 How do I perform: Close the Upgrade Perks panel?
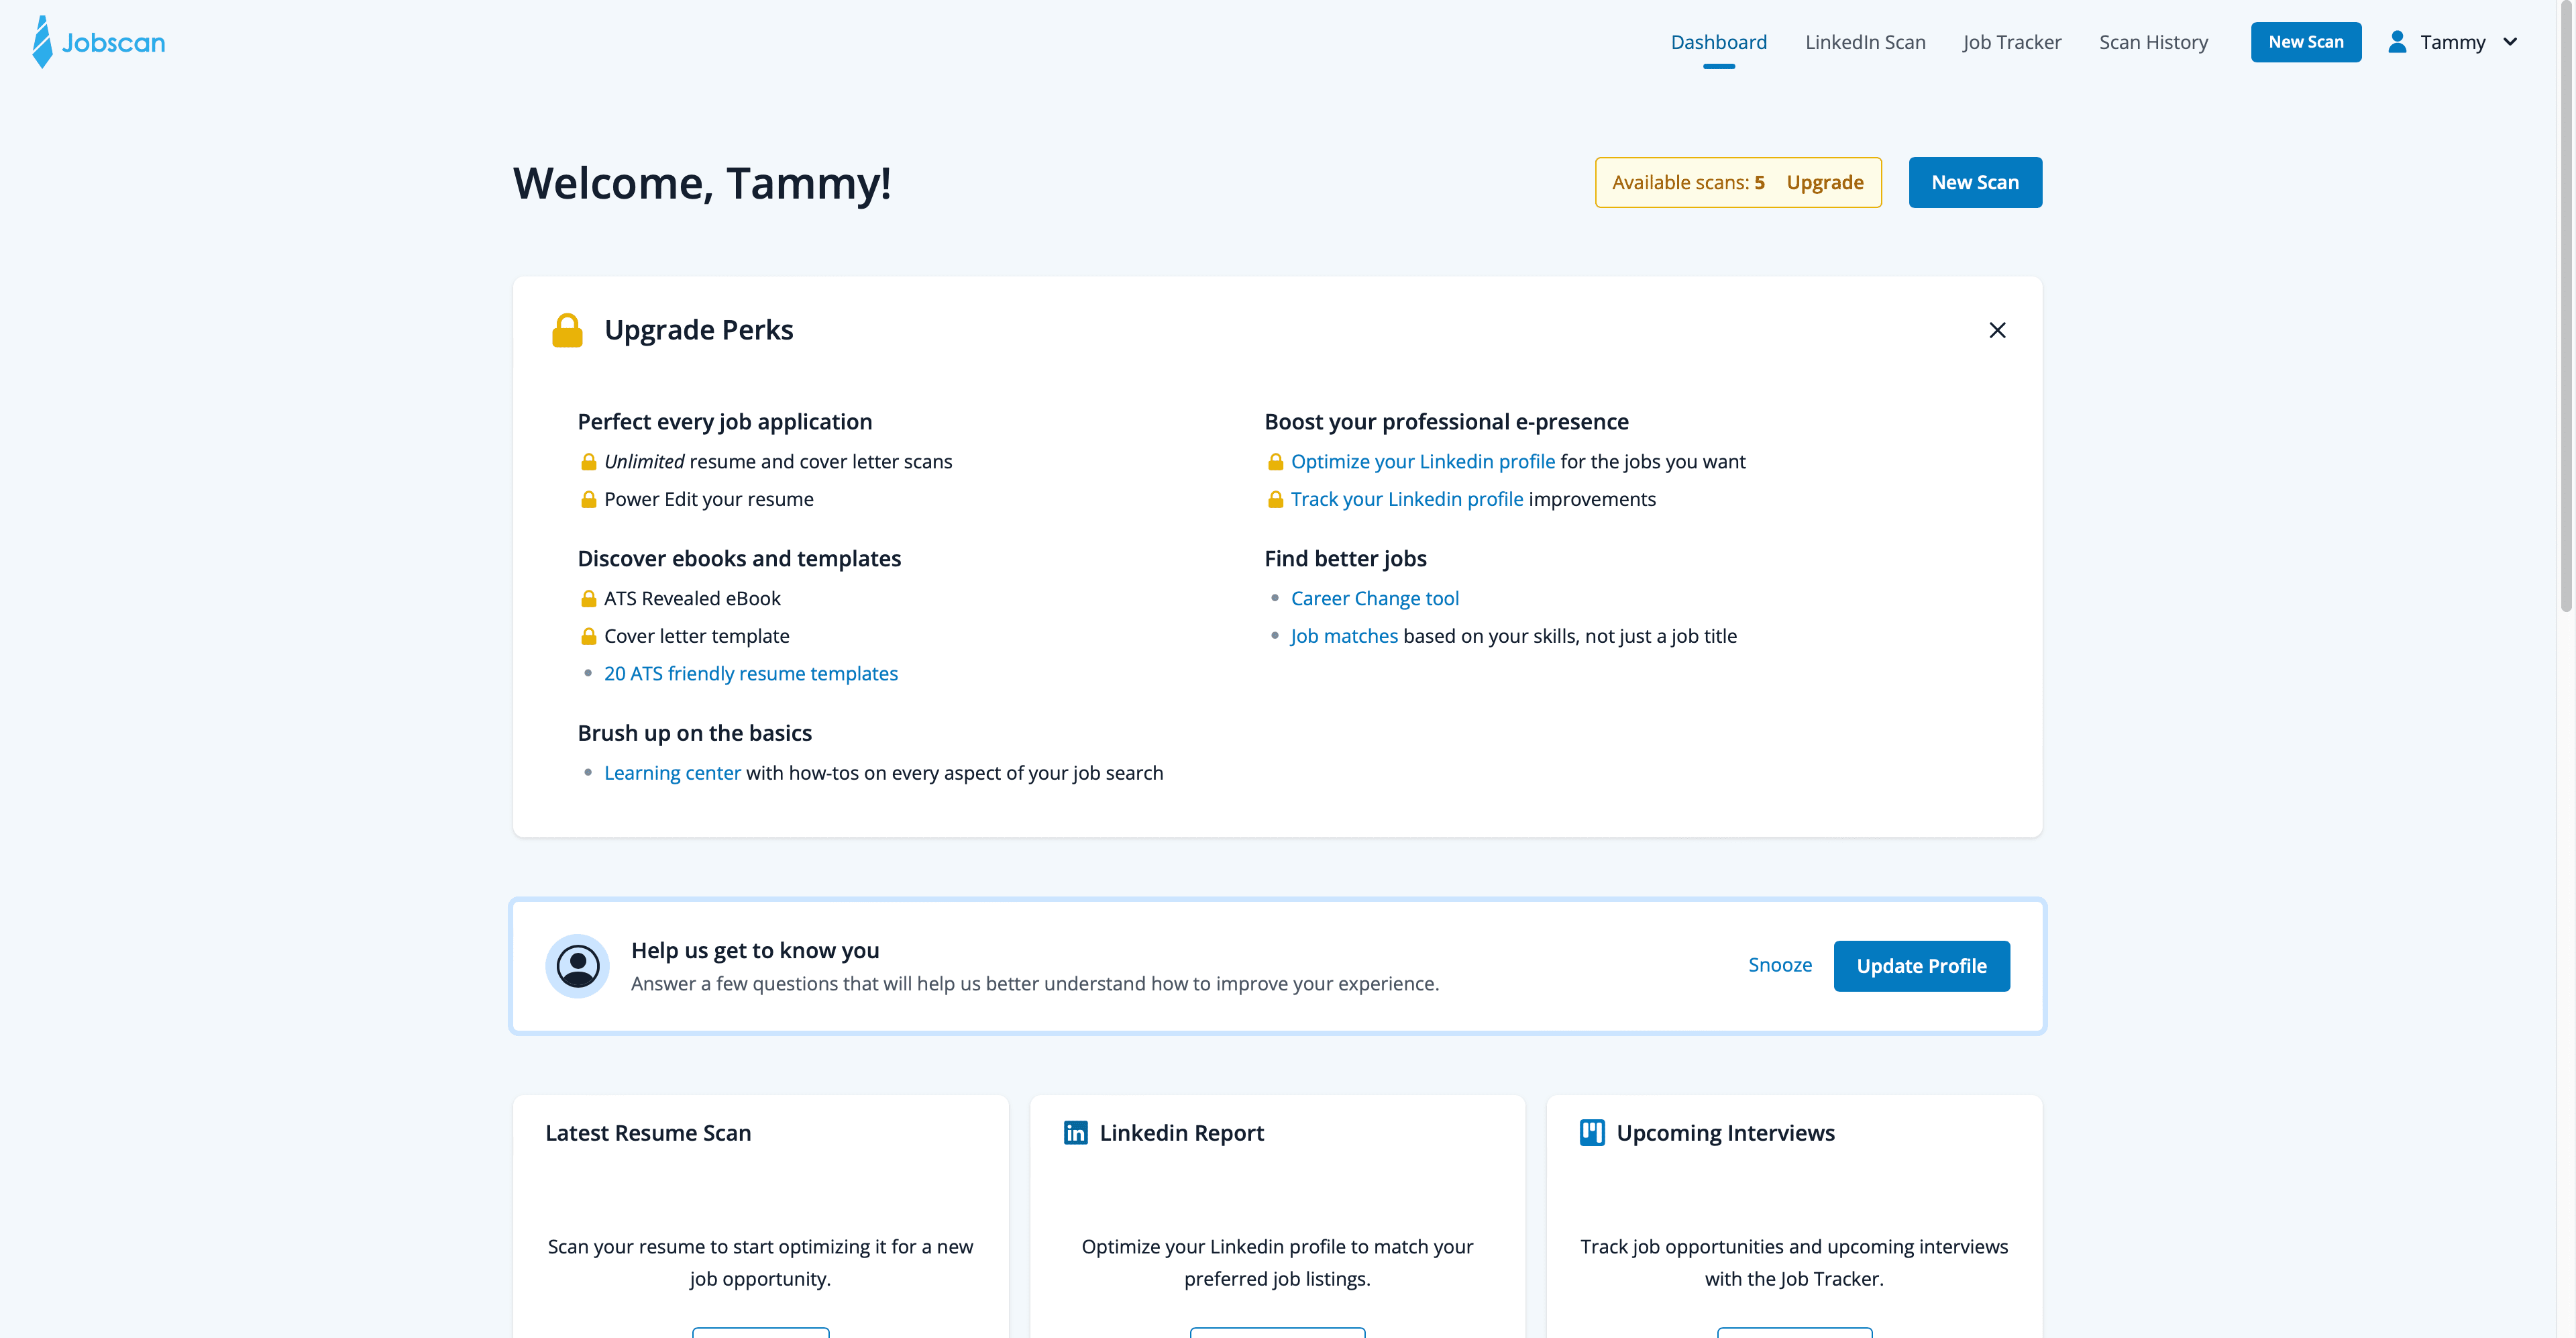tap(1997, 330)
